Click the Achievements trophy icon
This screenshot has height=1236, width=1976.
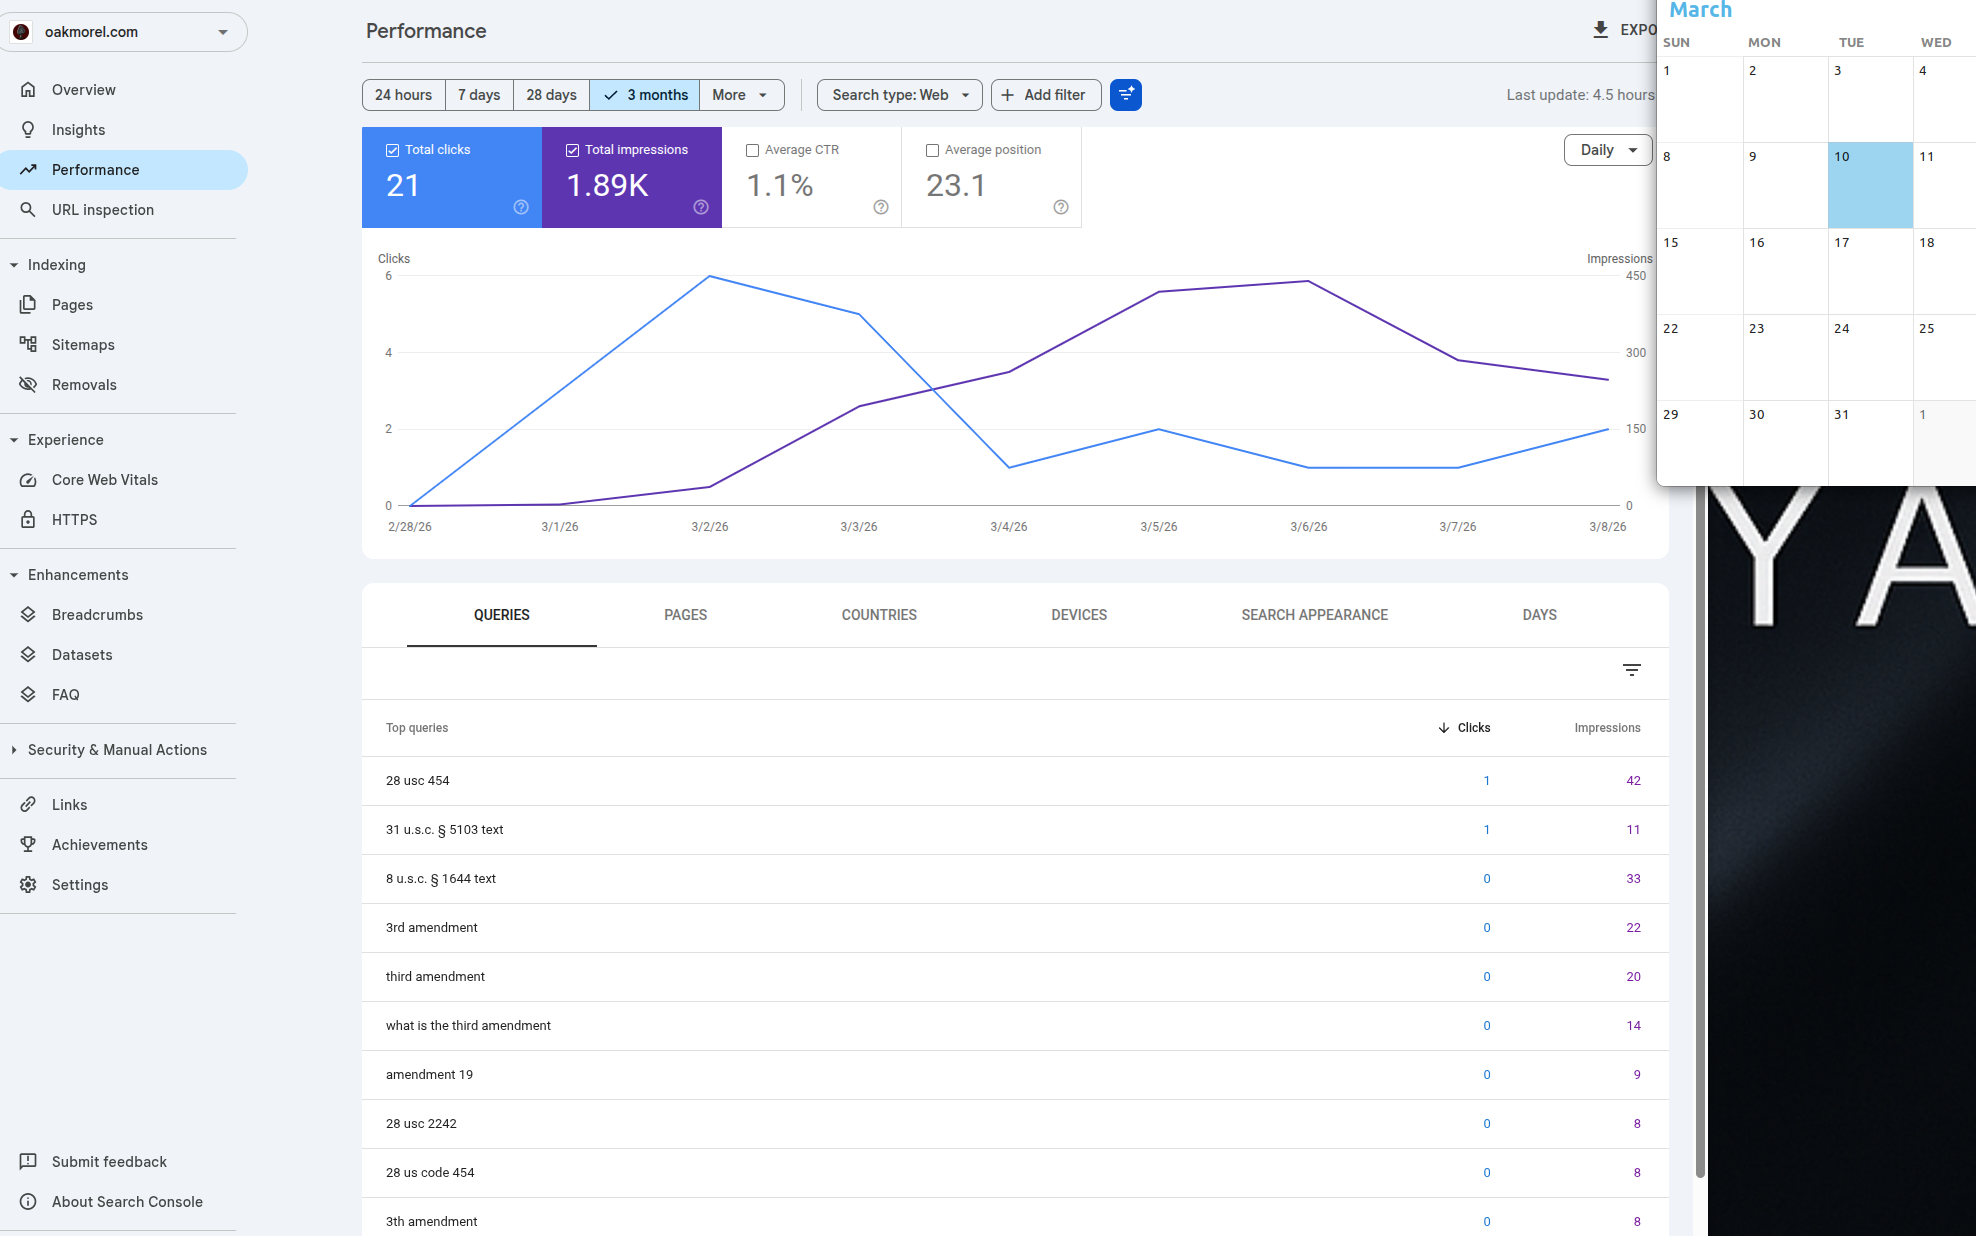pos(28,845)
